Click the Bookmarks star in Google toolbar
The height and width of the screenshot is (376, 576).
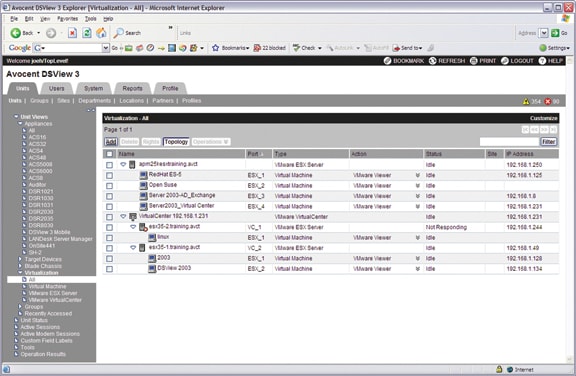click(216, 48)
